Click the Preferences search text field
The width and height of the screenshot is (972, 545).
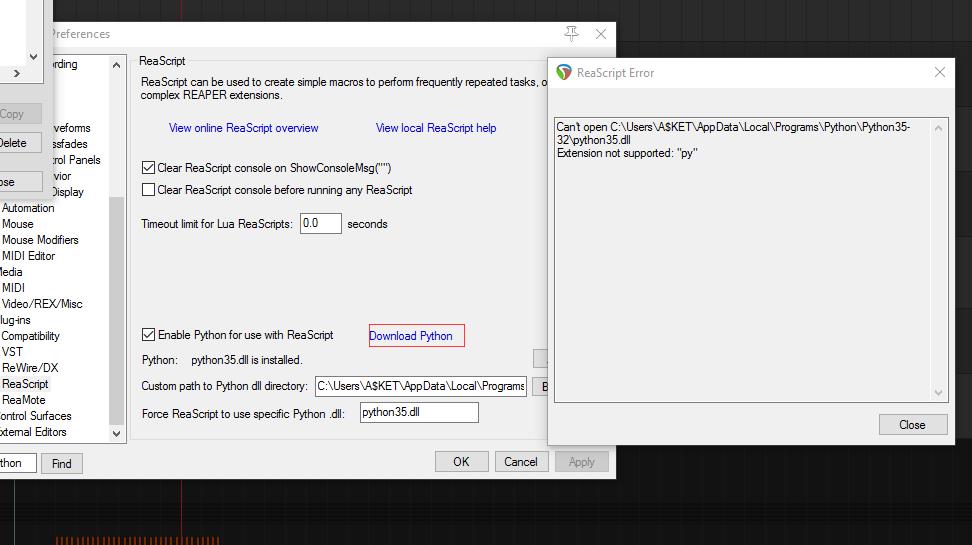18,463
